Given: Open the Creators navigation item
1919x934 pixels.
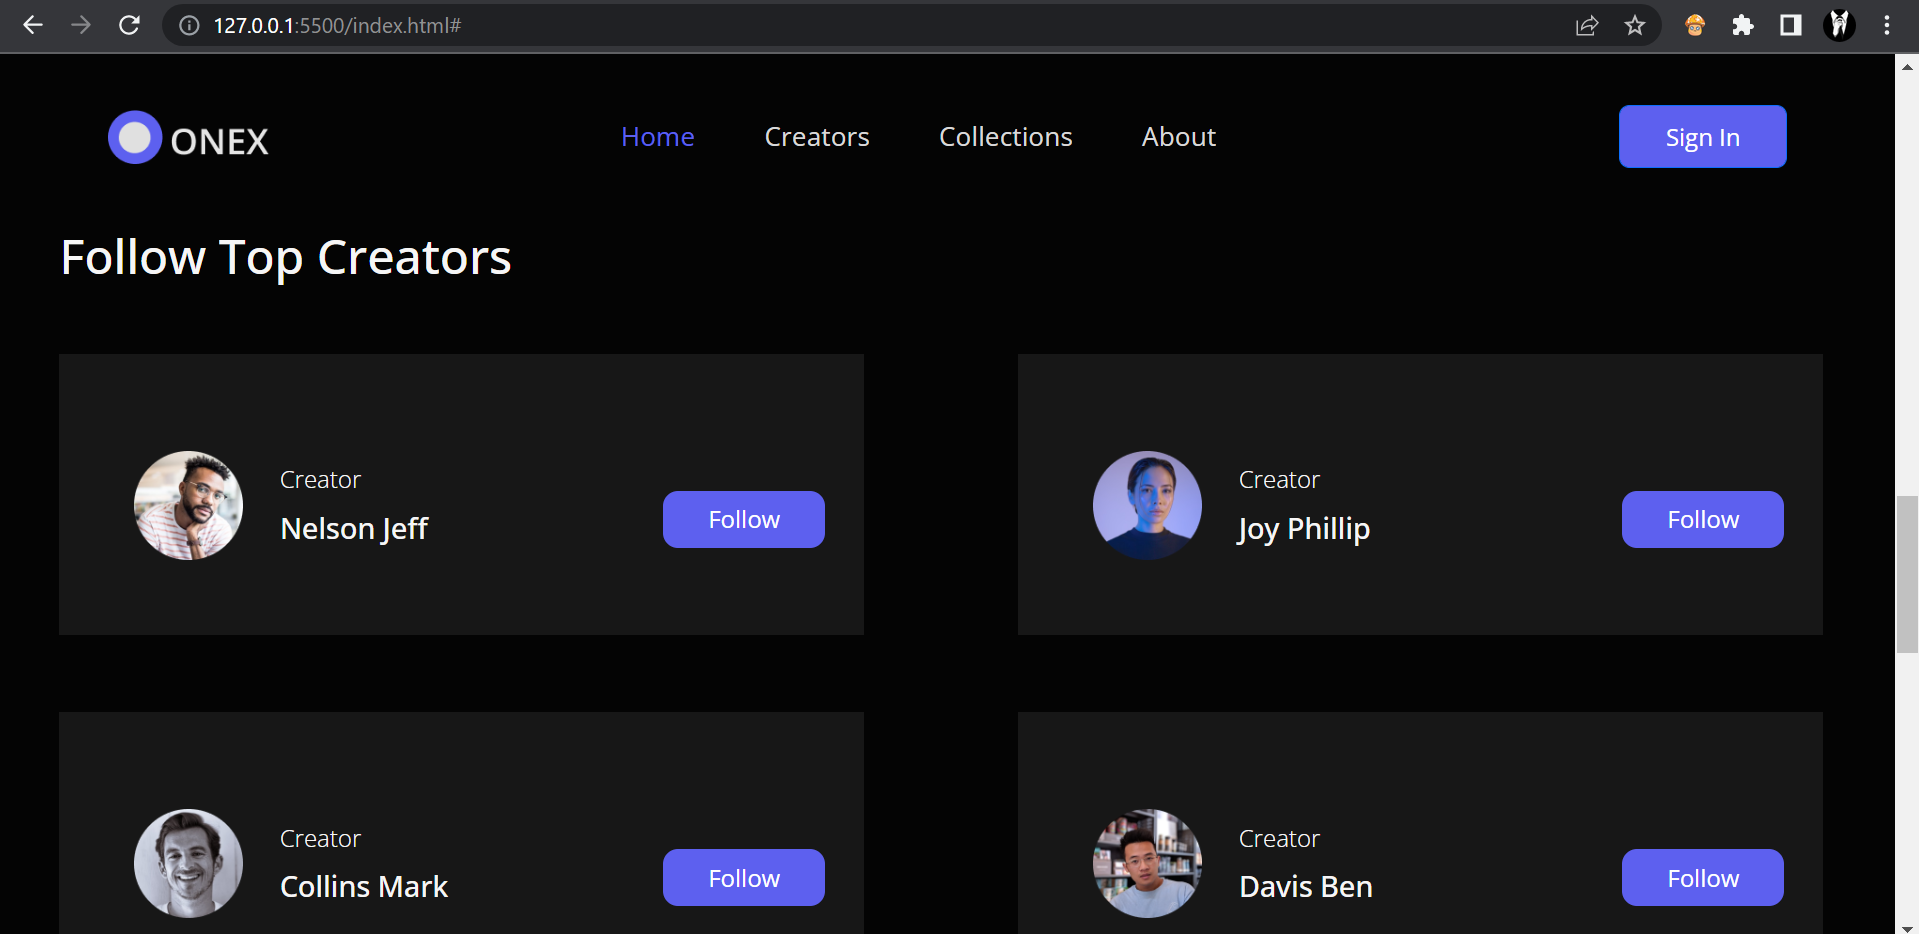Looking at the screenshot, I should 816,137.
